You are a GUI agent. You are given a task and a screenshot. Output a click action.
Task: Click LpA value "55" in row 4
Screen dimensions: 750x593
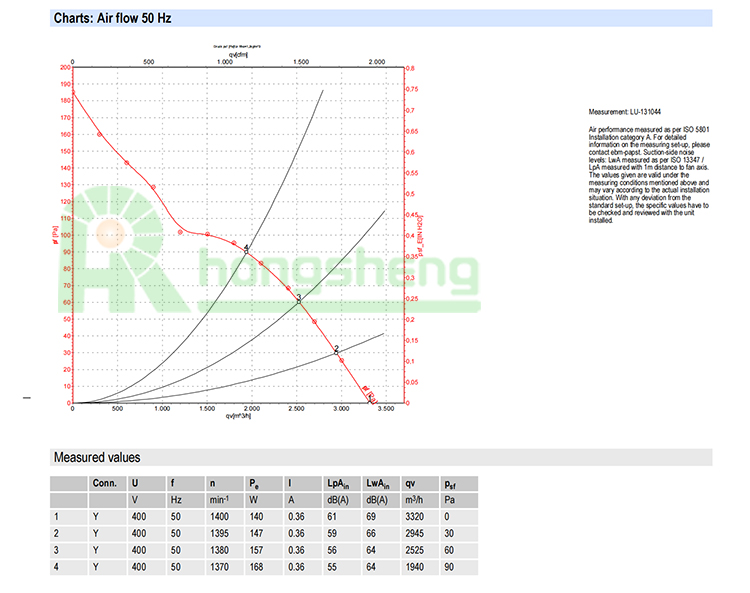(332, 567)
